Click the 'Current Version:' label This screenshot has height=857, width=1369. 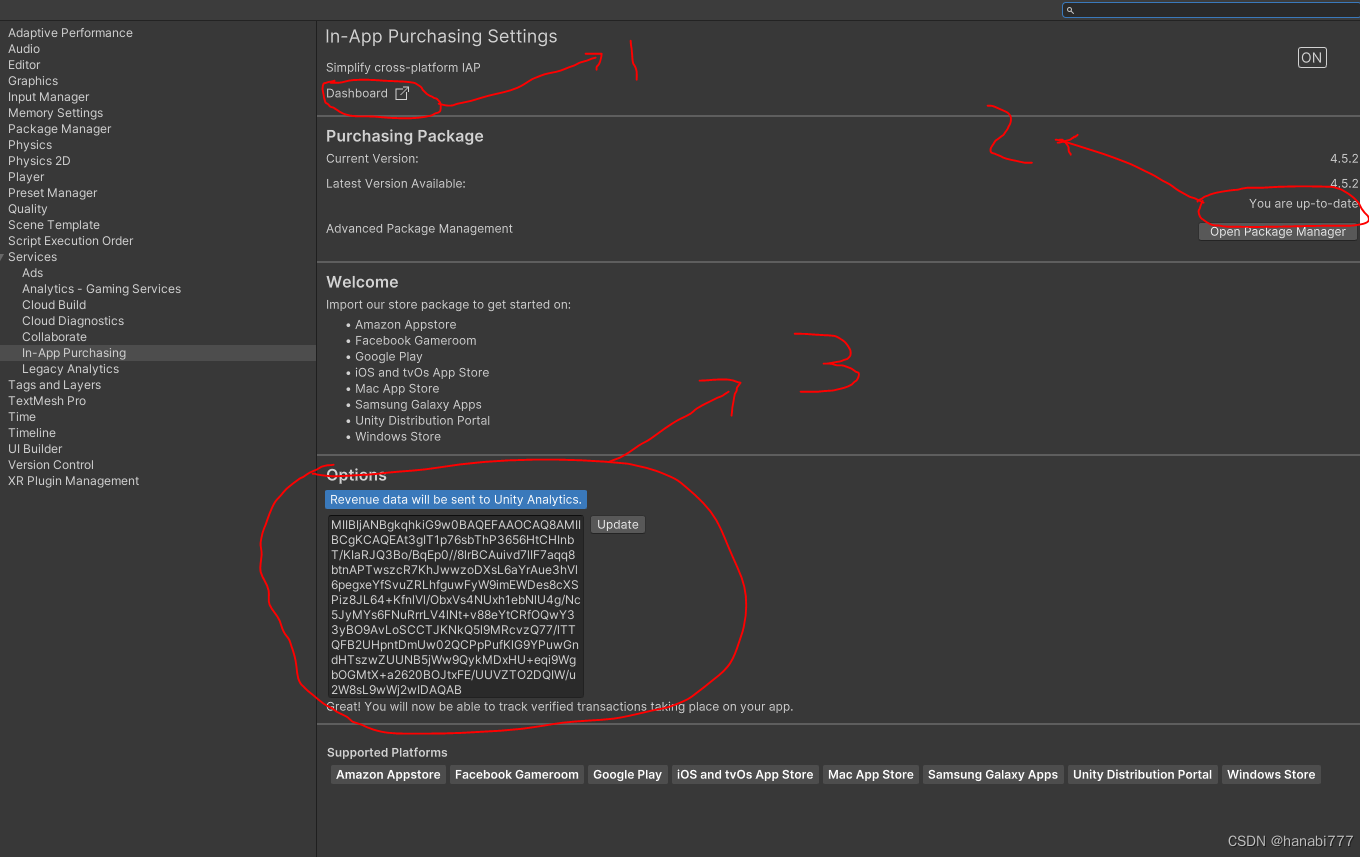click(x=372, y=159)
